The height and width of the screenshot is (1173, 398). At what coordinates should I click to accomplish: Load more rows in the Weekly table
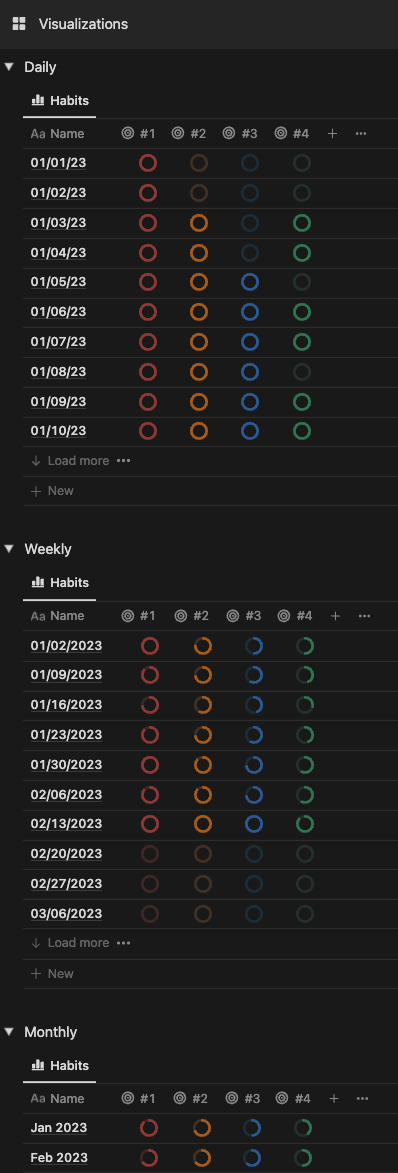coord(70,943)
